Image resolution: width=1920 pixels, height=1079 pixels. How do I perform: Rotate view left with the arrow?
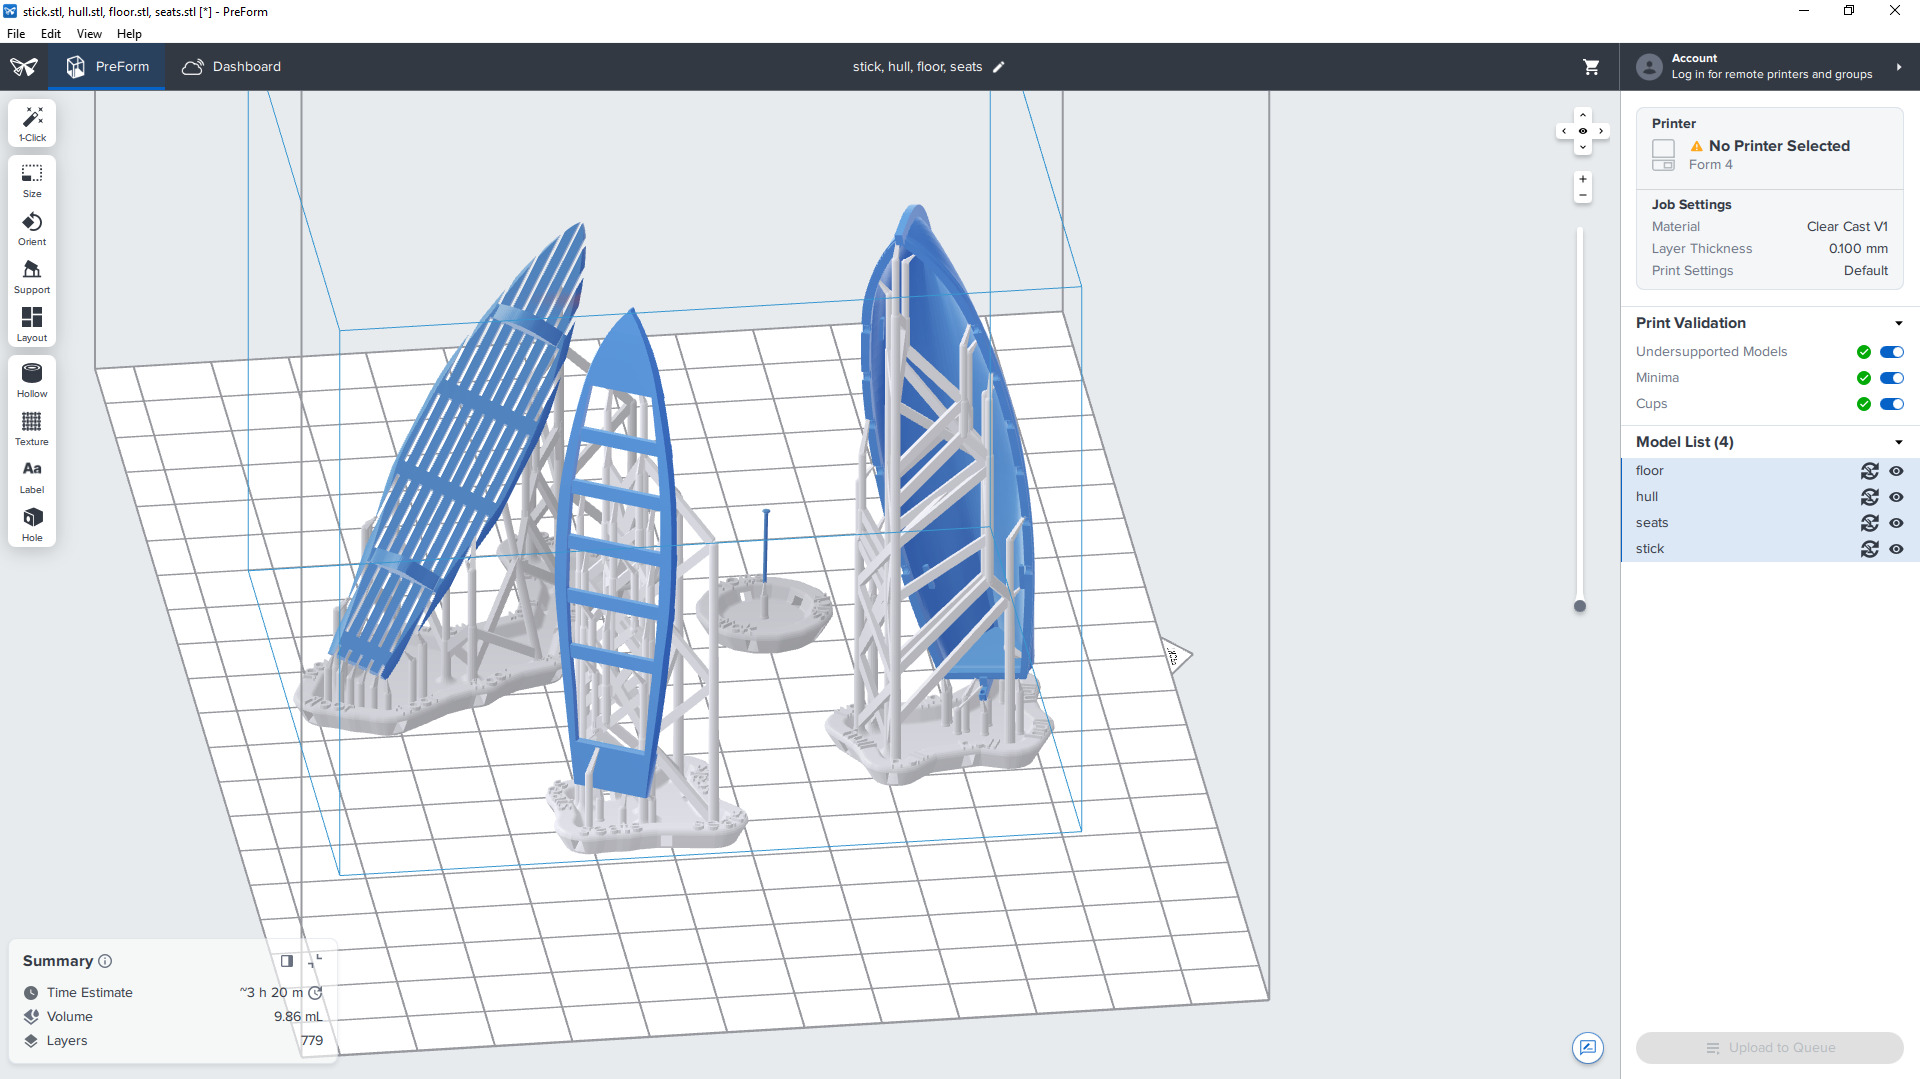[1565, 131]
